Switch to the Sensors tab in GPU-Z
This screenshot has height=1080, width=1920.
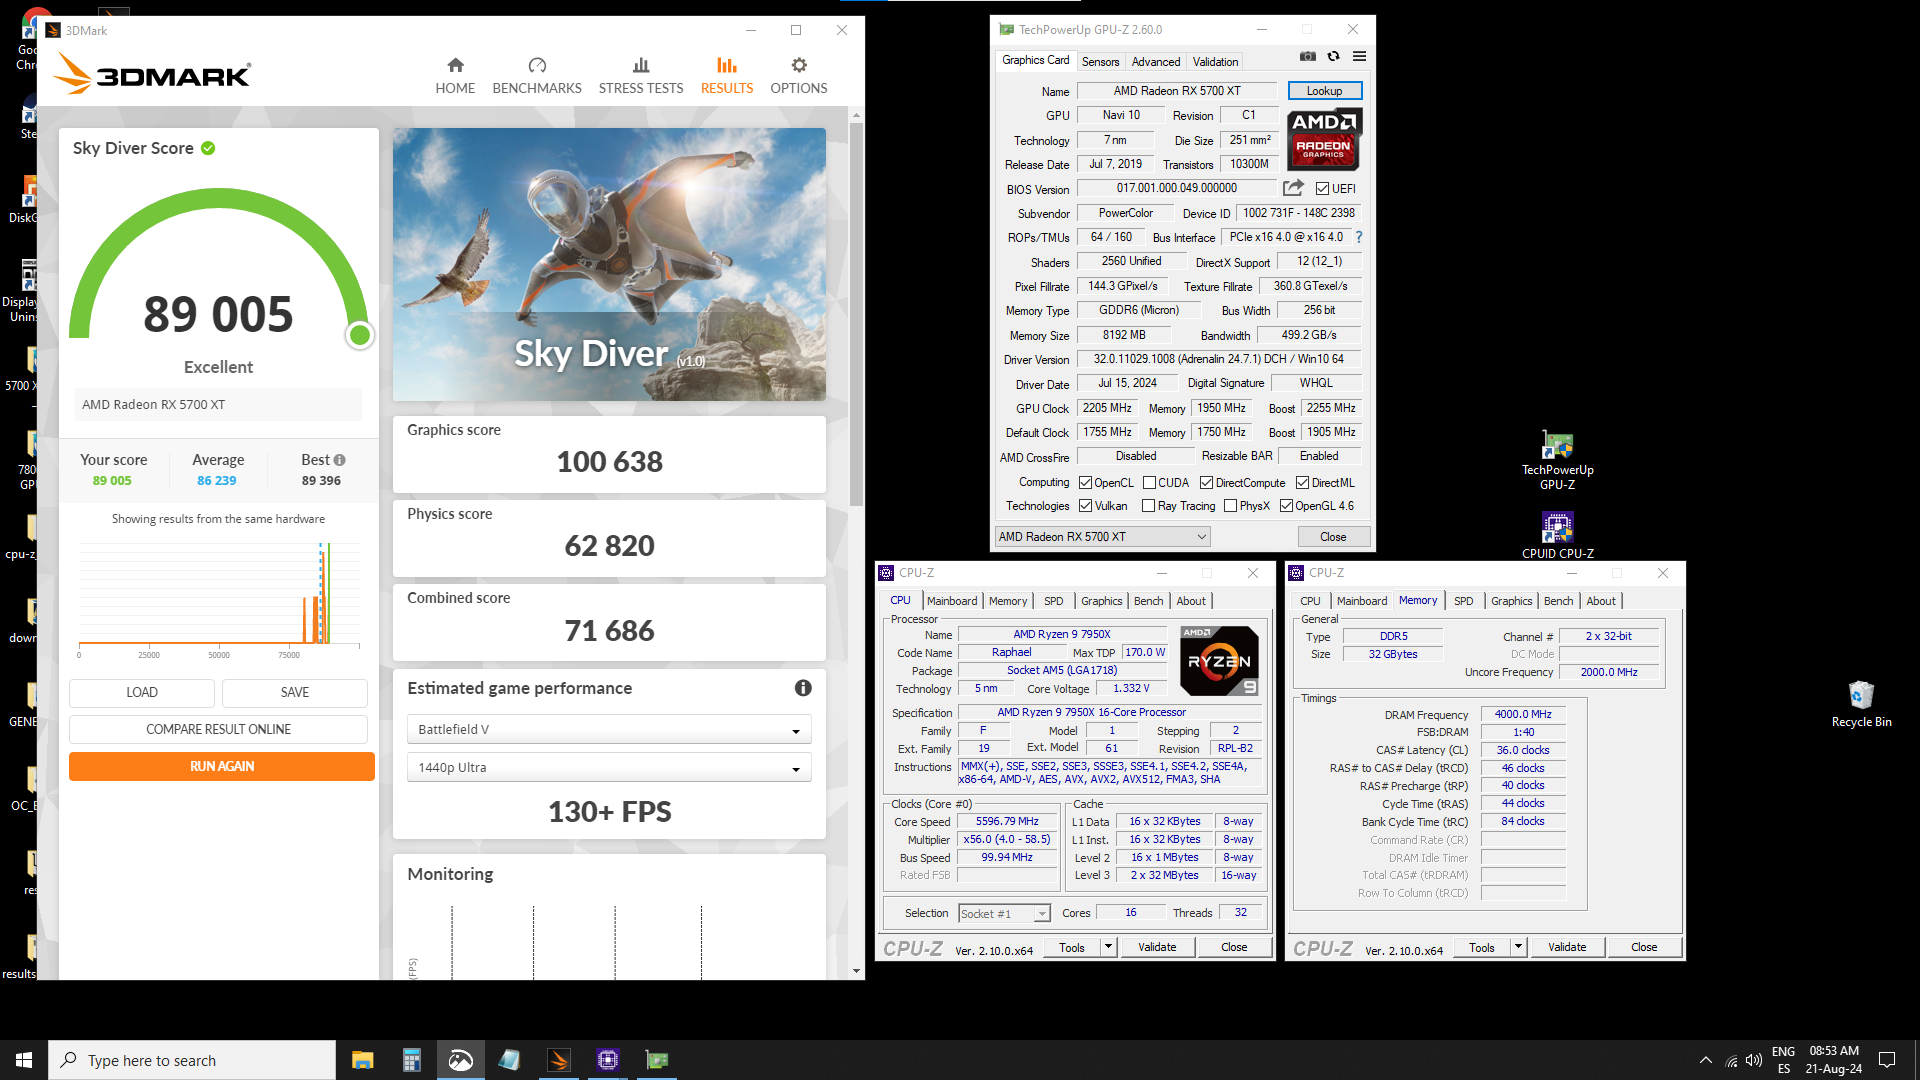(x=1100, y=62)
